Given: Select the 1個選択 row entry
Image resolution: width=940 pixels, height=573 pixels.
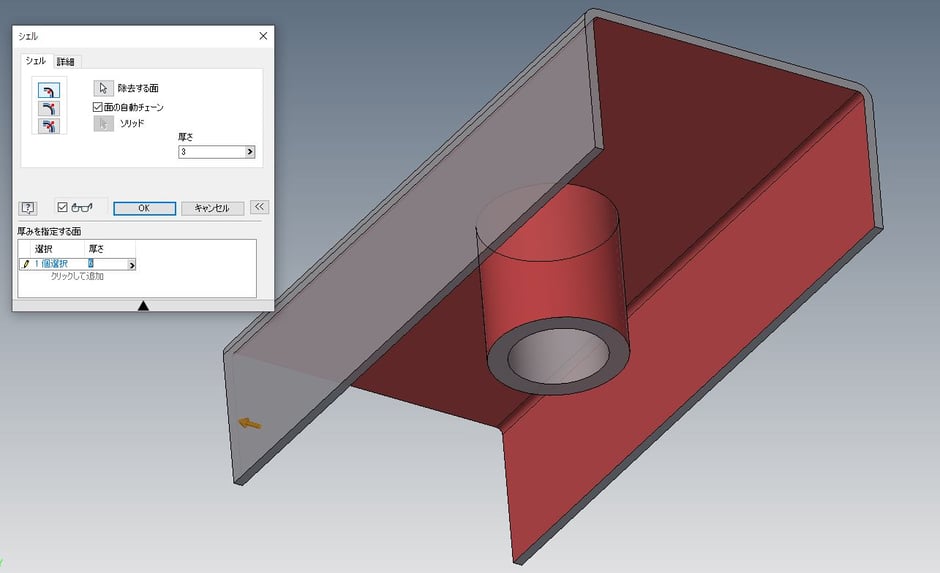Looking at the screenshot, I should pos(51,264).
